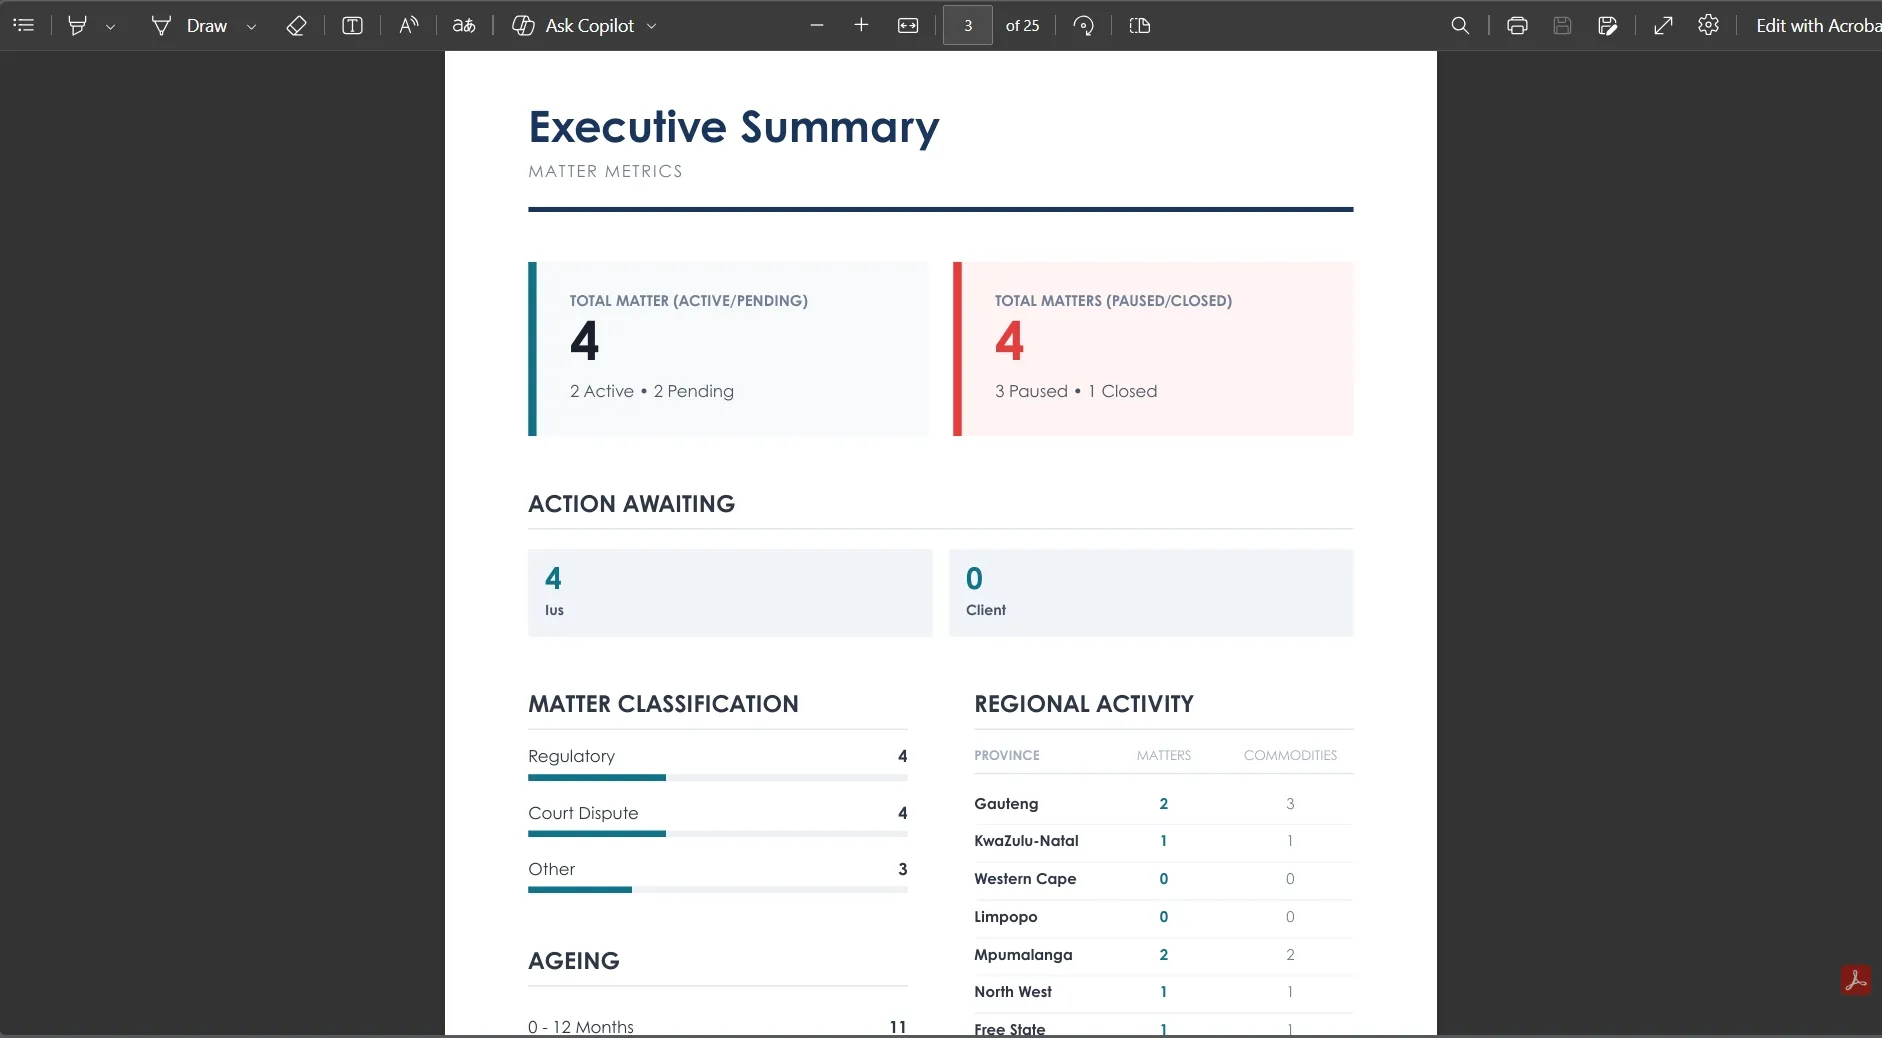Viewport: 1882px width, 1038px height.
Task: Click the Fit to width icon
Action: (x=908, y=26)
